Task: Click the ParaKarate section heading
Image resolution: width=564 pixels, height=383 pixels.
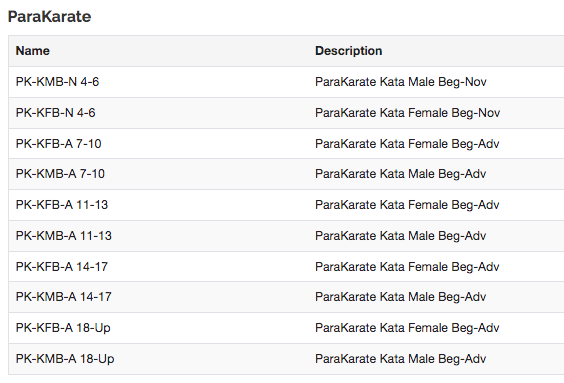Action: [x=49, y=17]
